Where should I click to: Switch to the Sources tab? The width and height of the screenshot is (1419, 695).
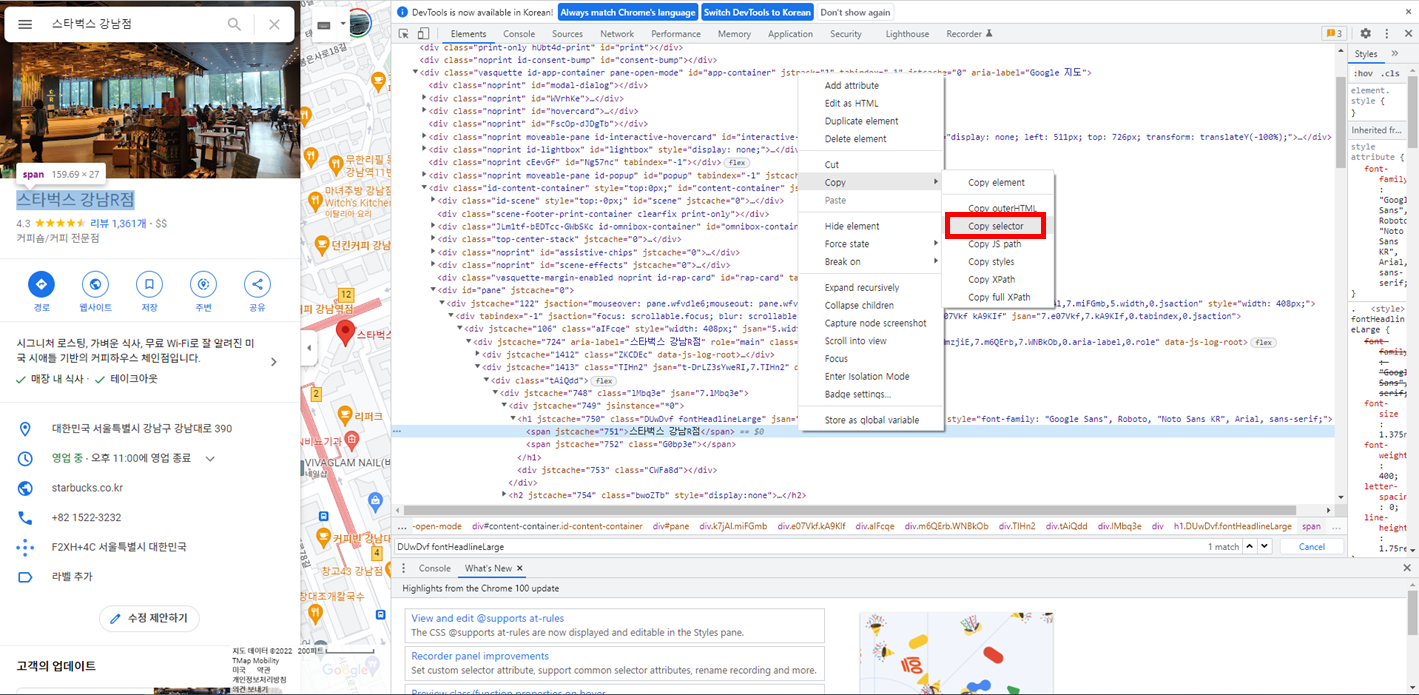coord(567,34)
